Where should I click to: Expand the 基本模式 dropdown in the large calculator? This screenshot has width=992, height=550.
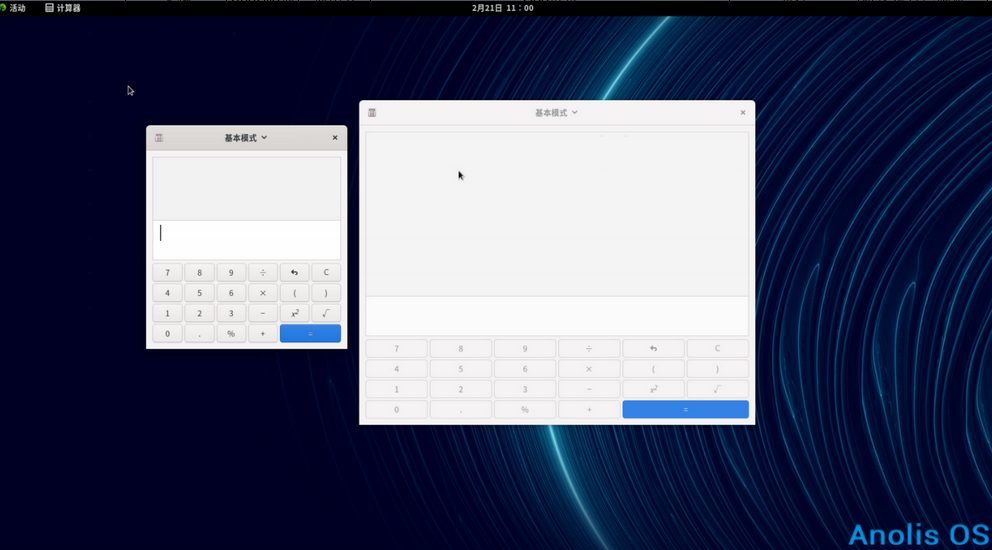[x=557, y=113]
